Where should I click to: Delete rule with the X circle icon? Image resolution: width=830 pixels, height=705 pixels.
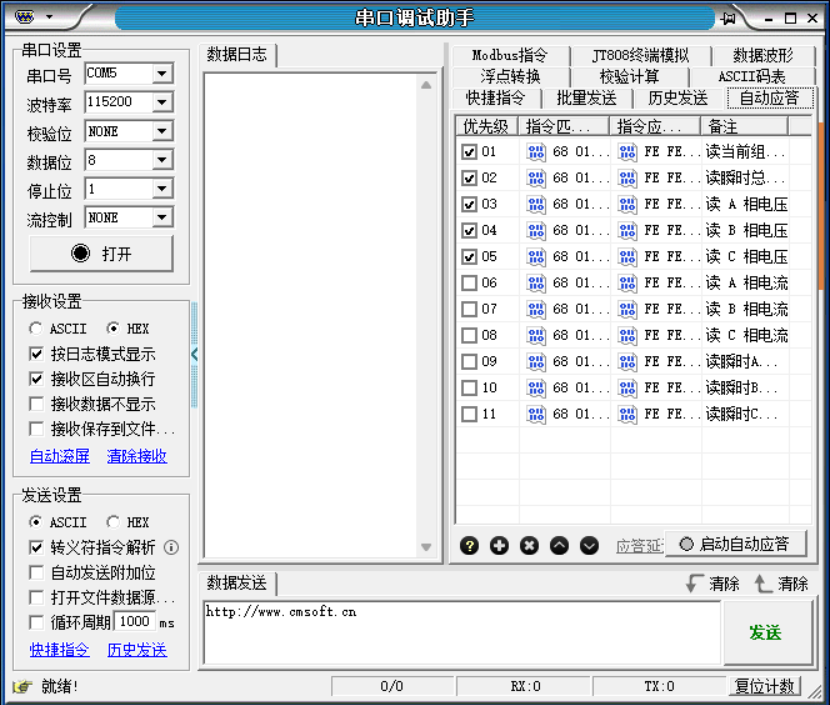tap(529, 545)
